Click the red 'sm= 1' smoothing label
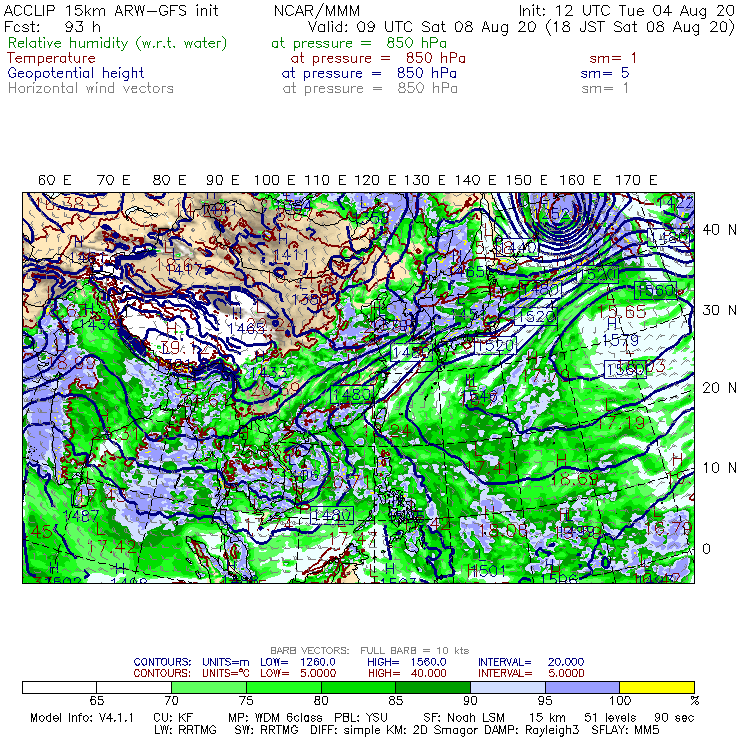This screenshot has width=740, height=740. (x=613, y=58)
